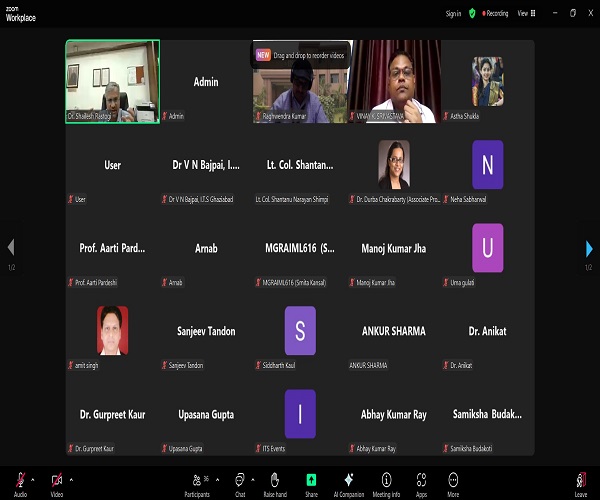This screenshot has width=600, height=500.
Task: Click the green encryption shield icon
Action: 472,14
